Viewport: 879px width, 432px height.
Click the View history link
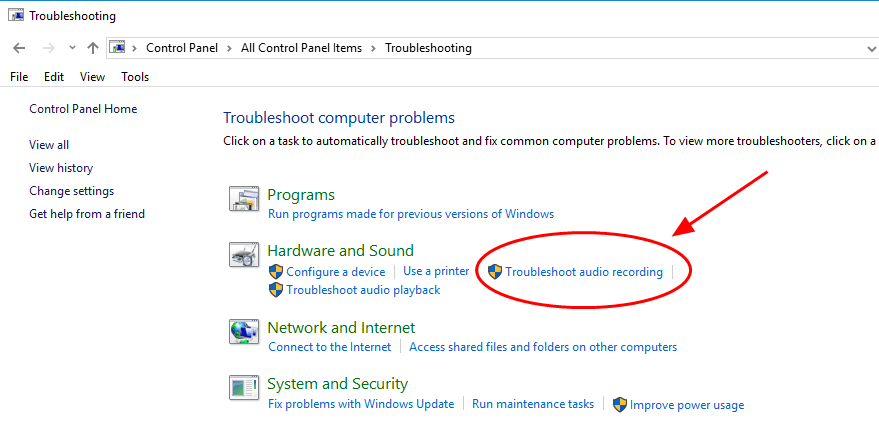[x=61, y=168]
